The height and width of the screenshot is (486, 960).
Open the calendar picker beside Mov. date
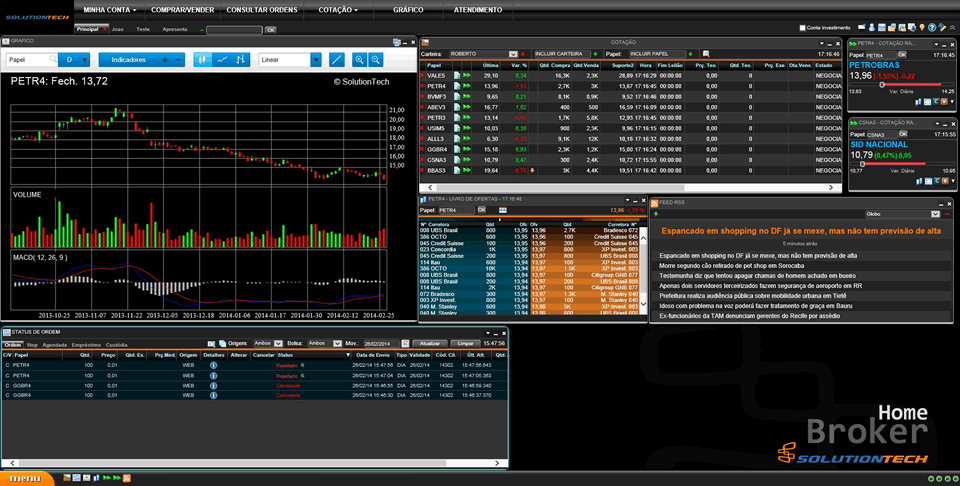[405, 344]
